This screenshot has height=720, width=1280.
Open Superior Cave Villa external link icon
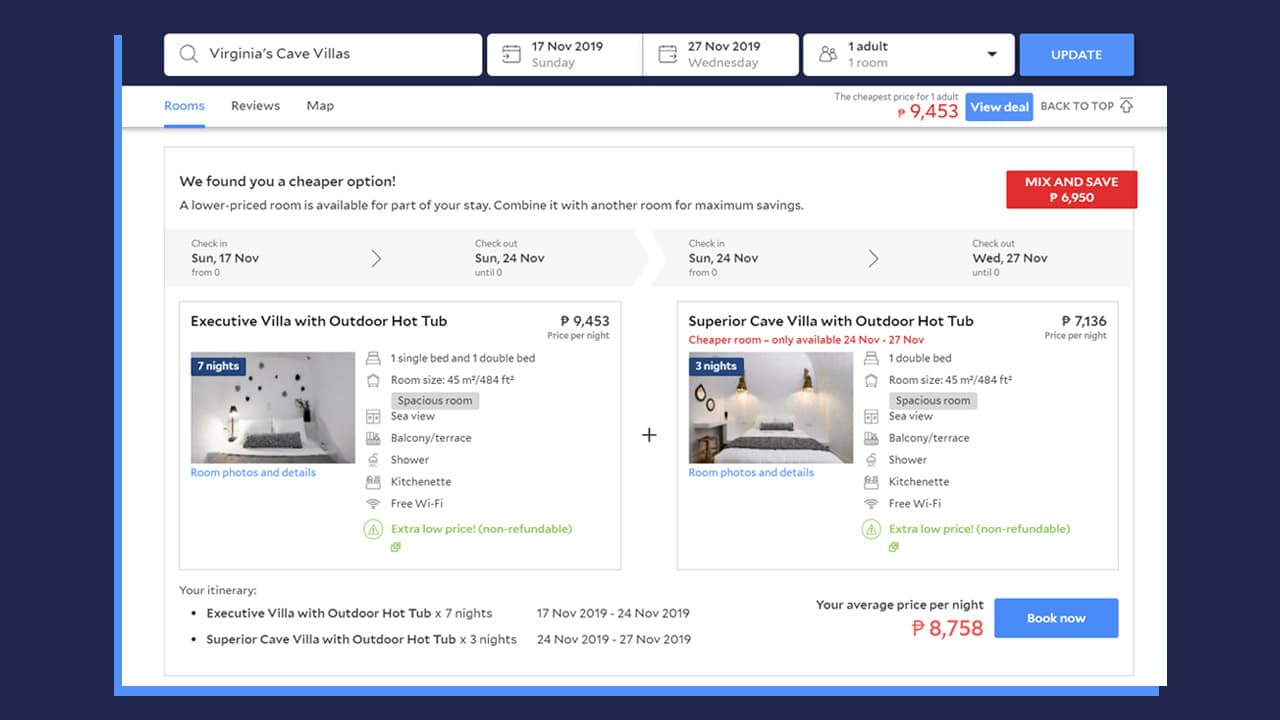[893, 547]
